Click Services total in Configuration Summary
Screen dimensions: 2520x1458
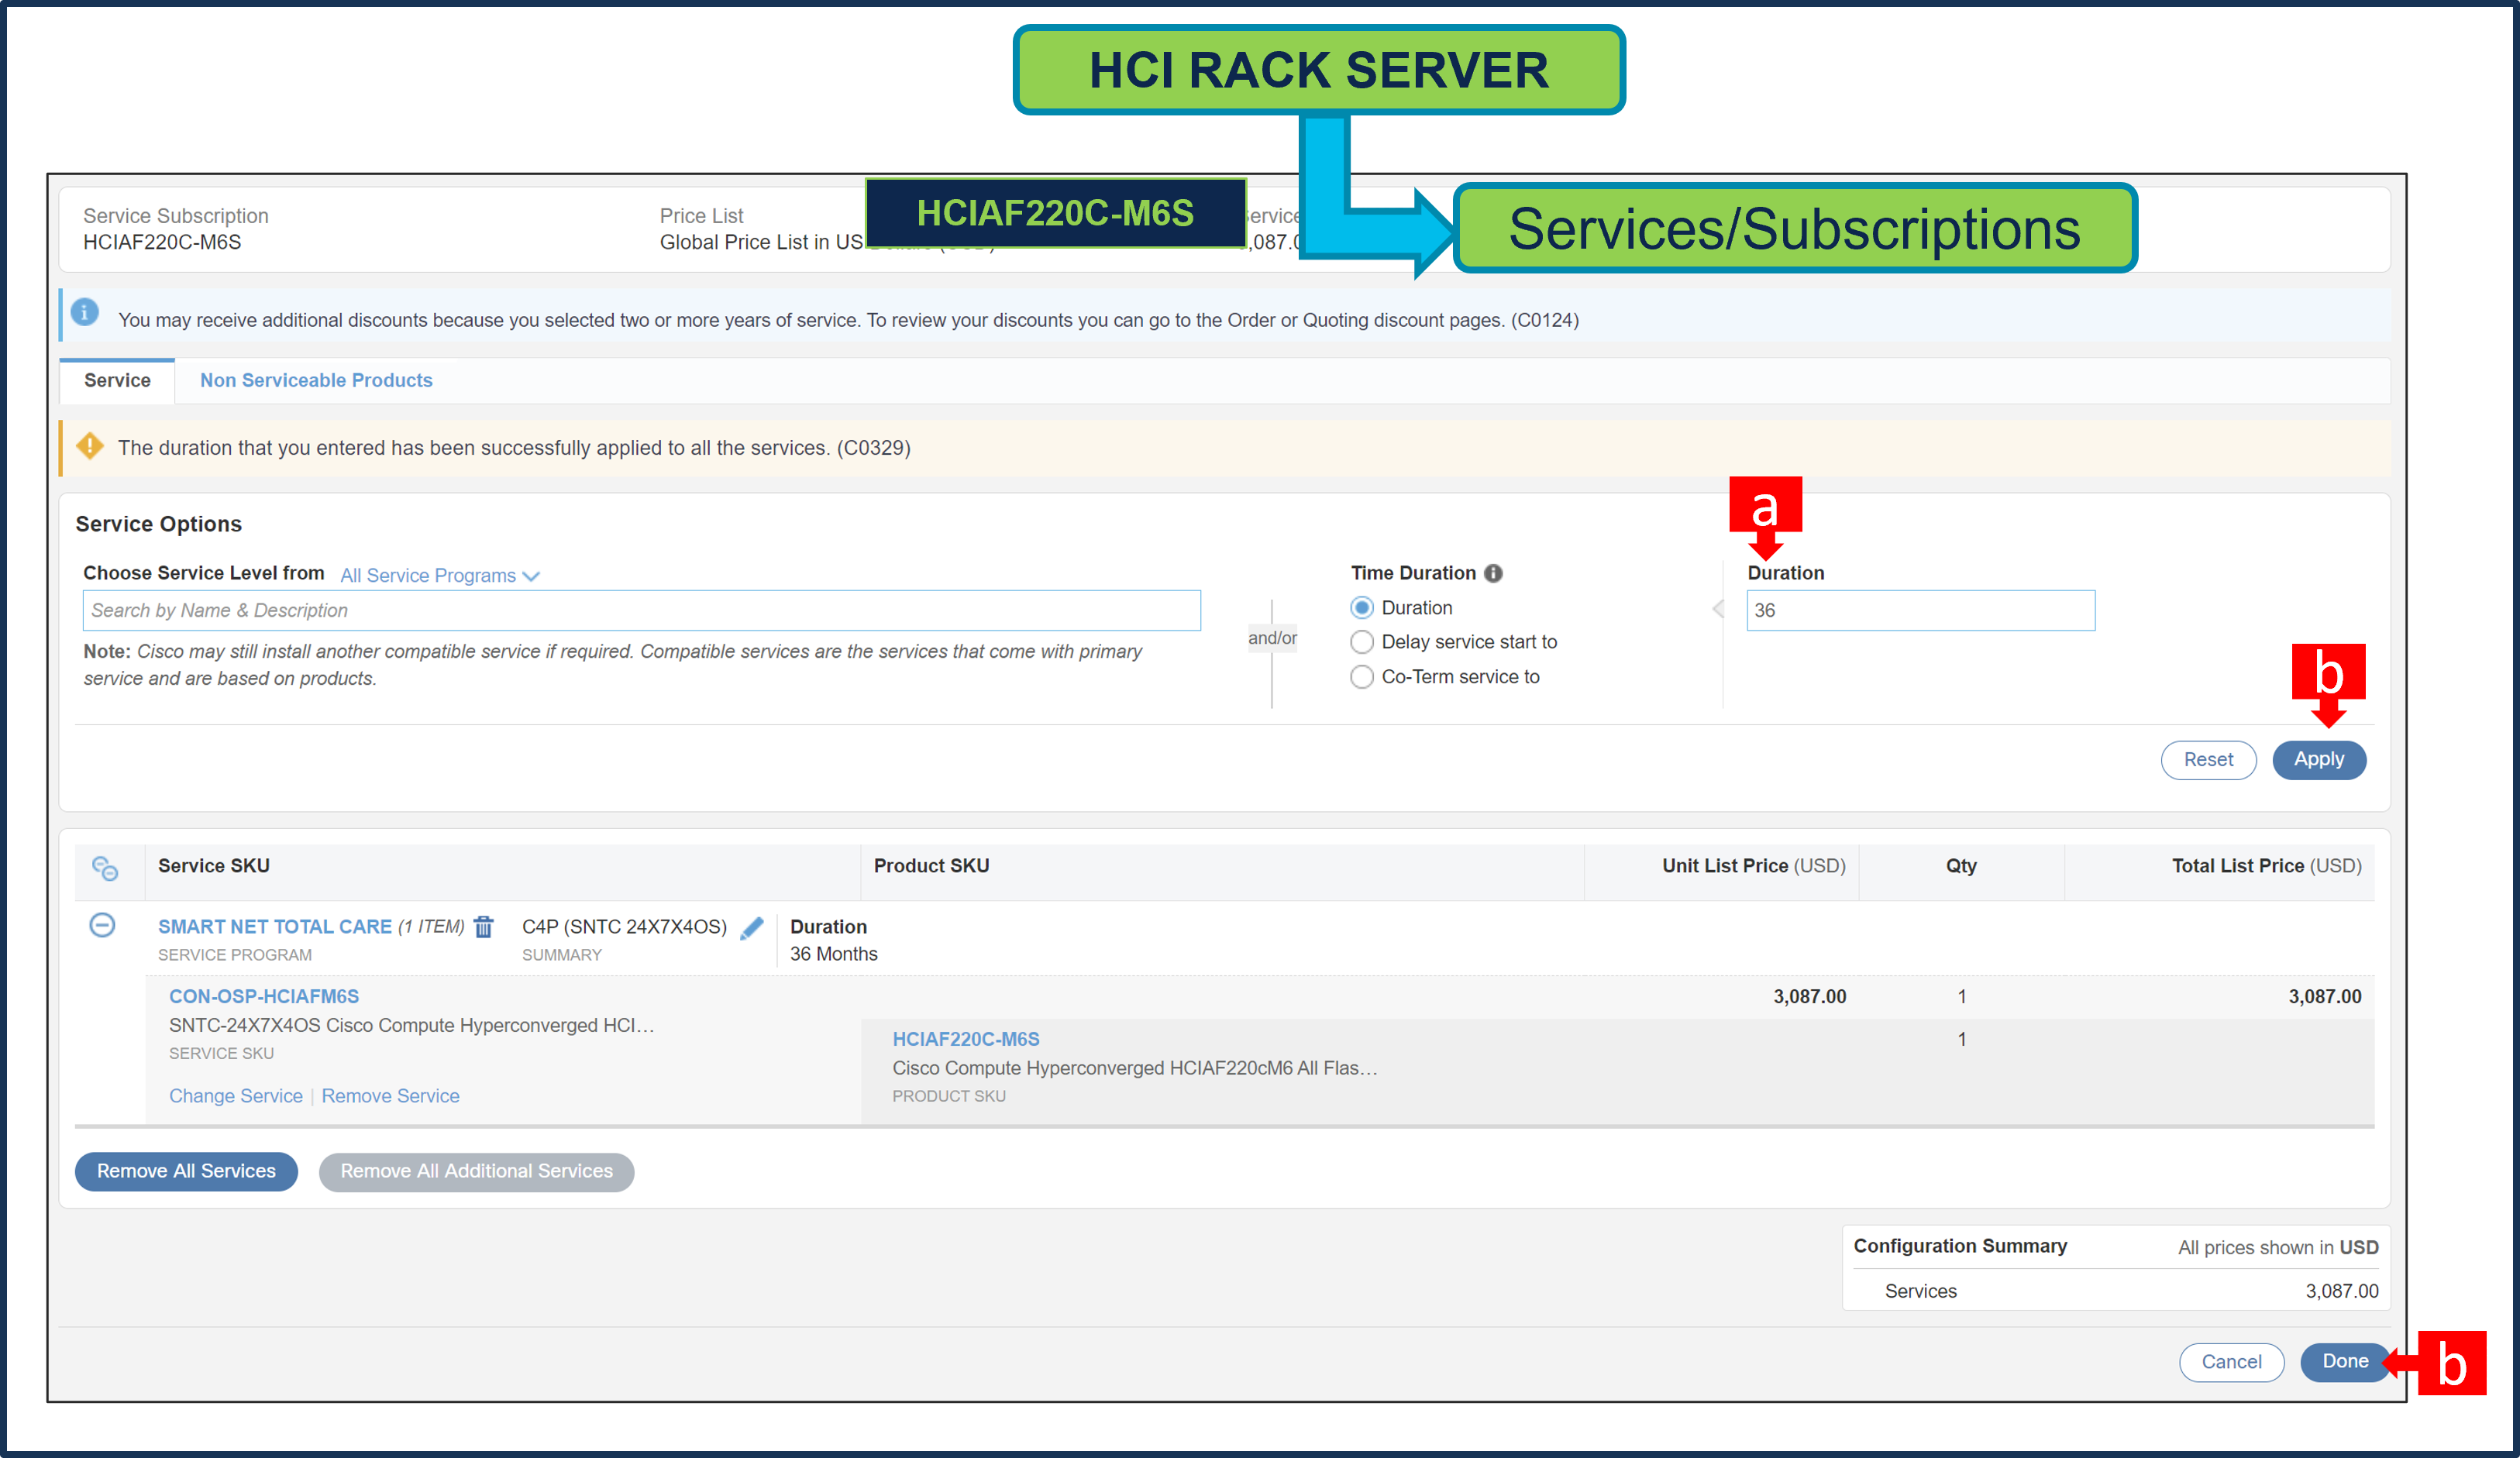click(x=2342, y=1292)
